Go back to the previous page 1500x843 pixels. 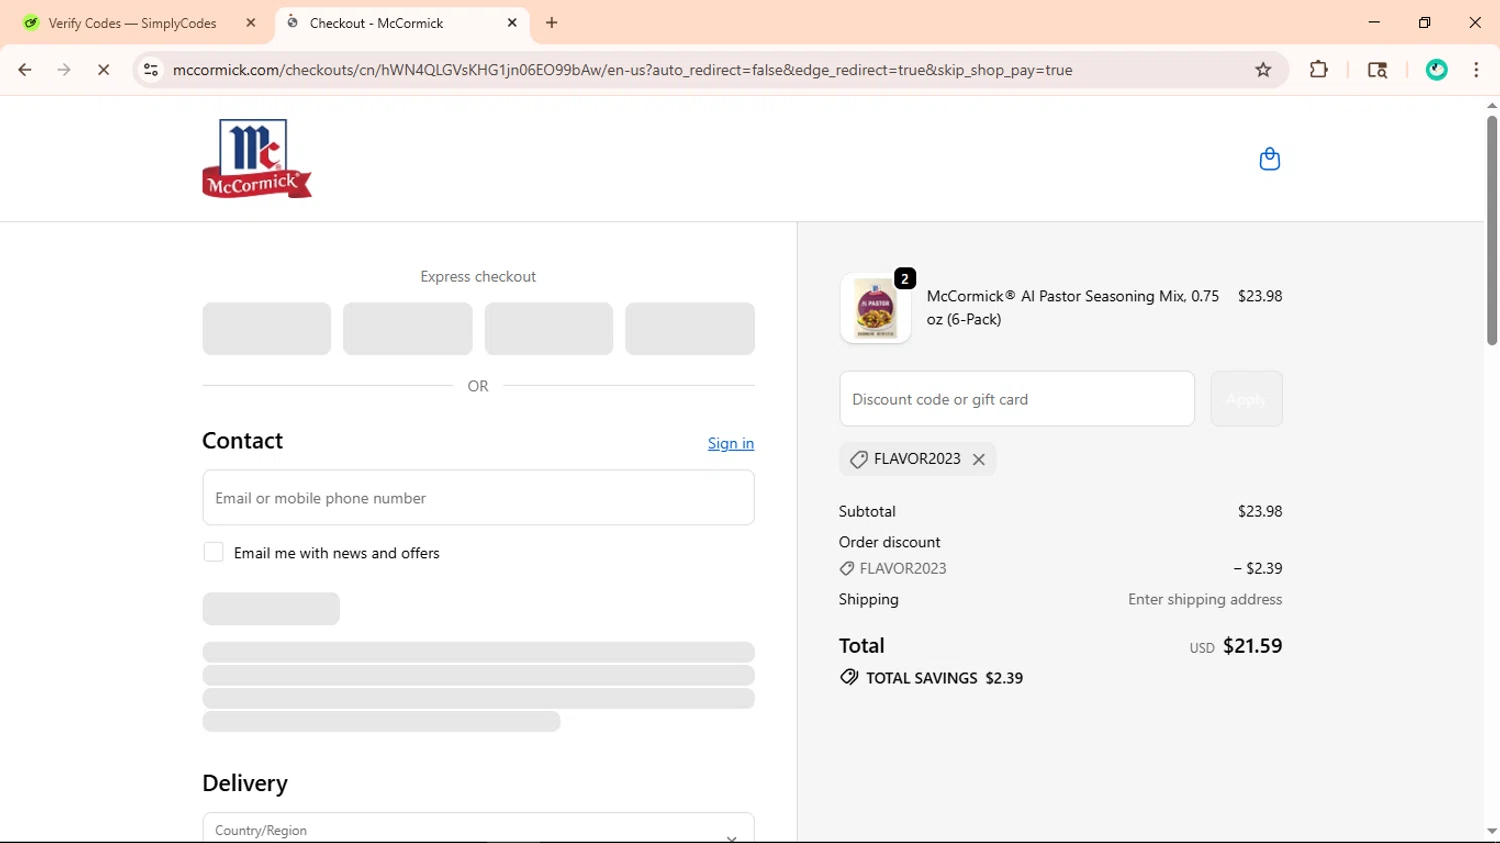[25, 70]
